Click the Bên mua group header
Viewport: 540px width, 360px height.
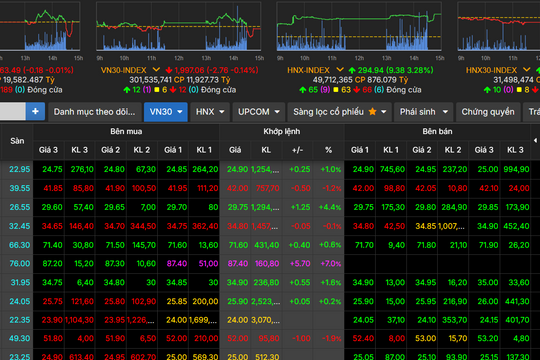(126, 132)
